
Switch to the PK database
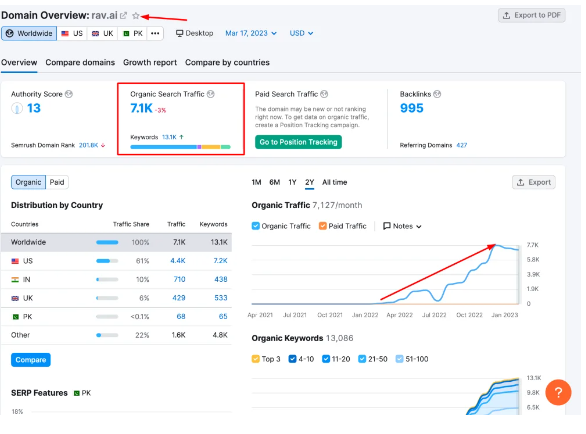pyautogui.click(x=133, y=33)
